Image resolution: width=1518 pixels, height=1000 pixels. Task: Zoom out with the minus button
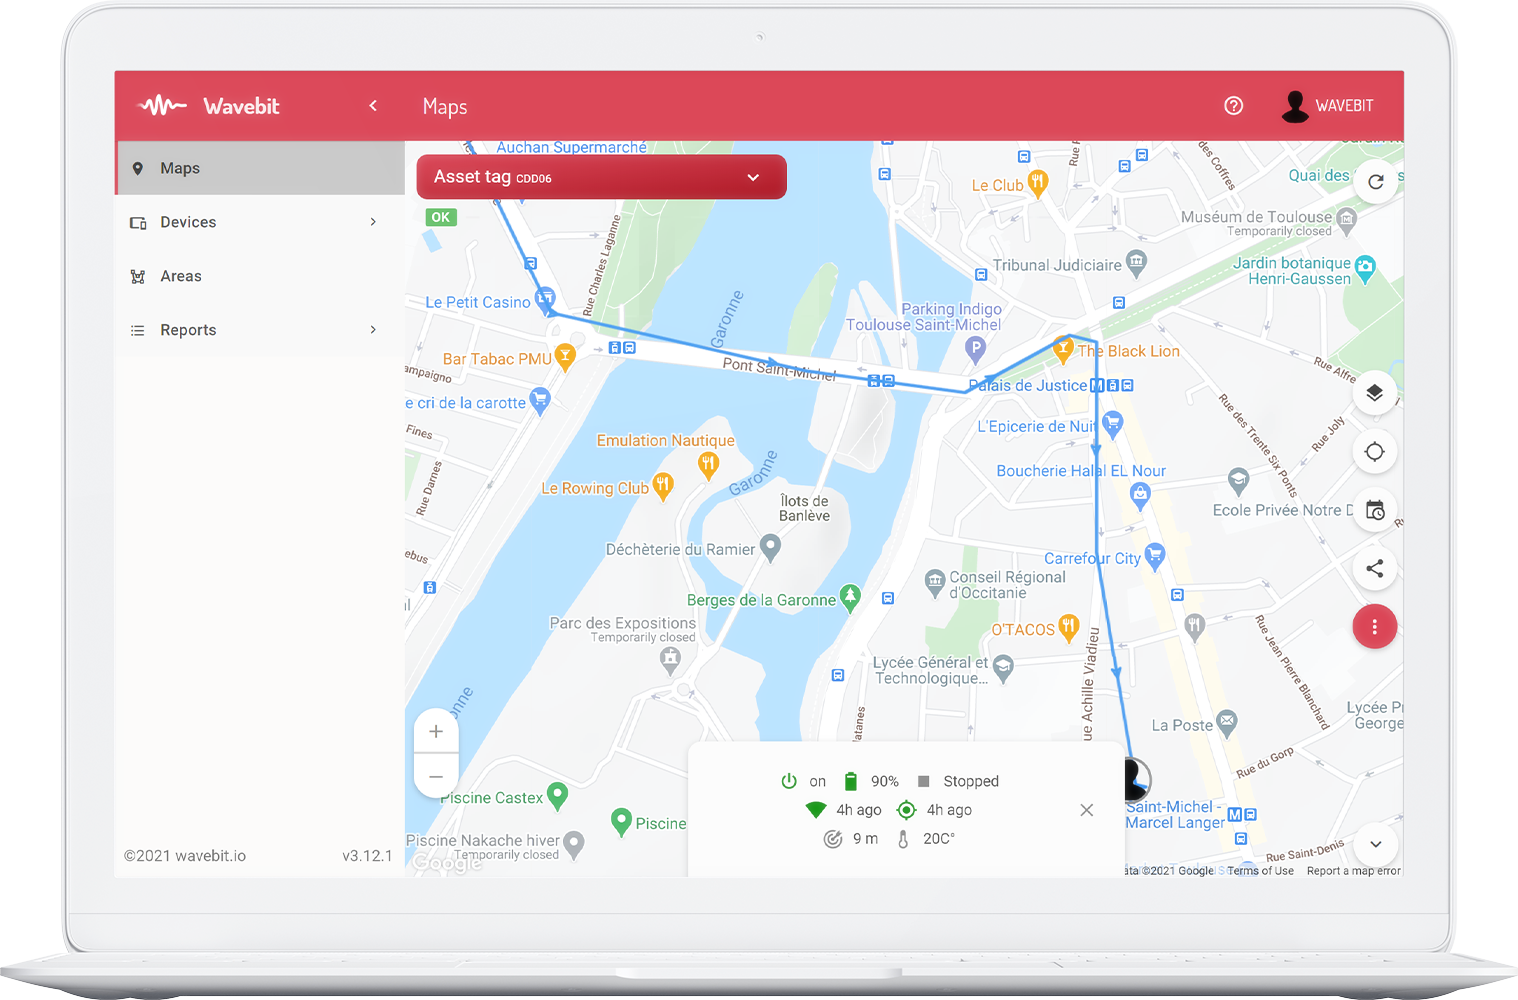click(x=436, y=776)
